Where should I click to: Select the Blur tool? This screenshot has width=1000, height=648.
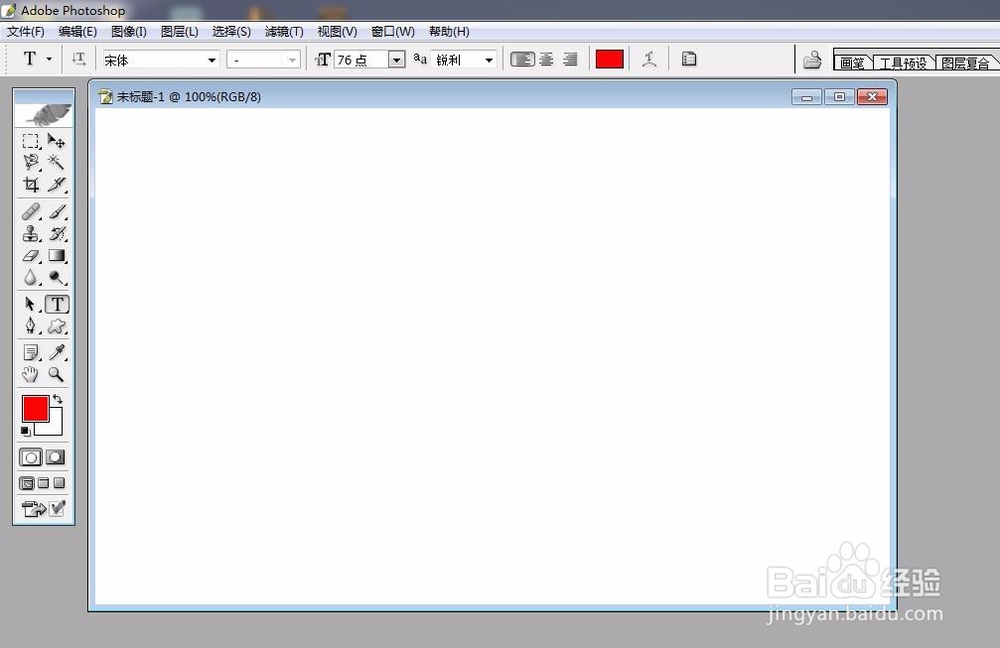point(31,277)
